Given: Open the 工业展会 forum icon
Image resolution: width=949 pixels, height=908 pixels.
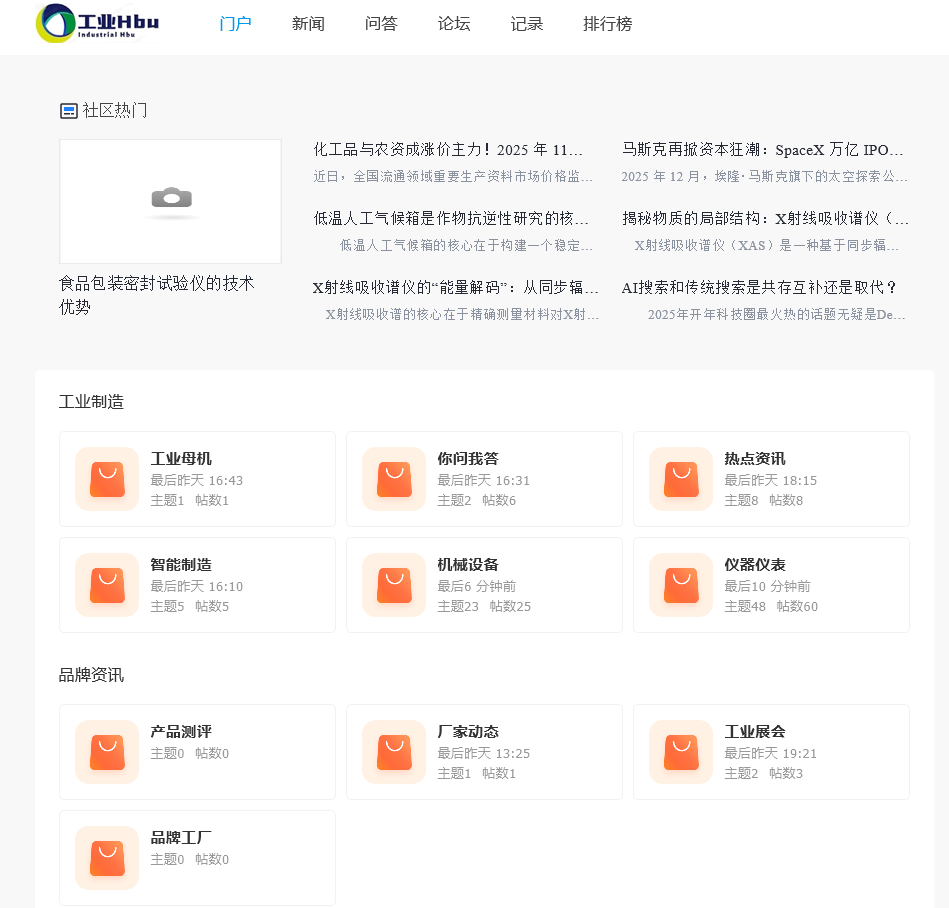Looking at the screenshot, I should [680, 751].
